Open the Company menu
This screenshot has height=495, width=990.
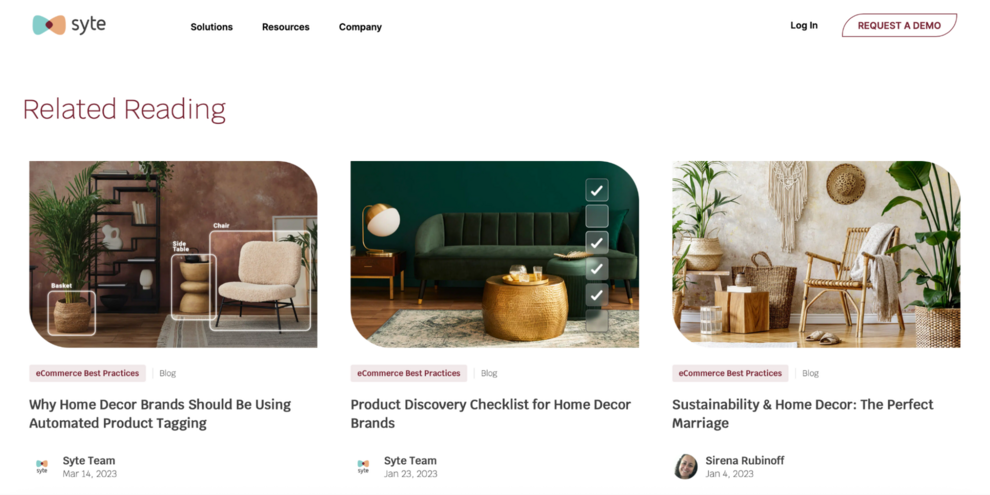(361, 27)
